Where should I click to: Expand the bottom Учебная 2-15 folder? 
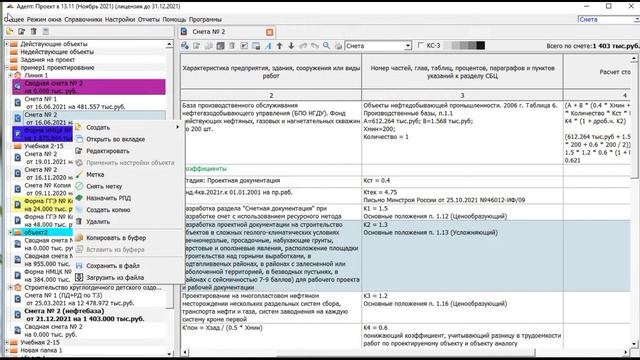pyautogui.click(x=7, y=342)
